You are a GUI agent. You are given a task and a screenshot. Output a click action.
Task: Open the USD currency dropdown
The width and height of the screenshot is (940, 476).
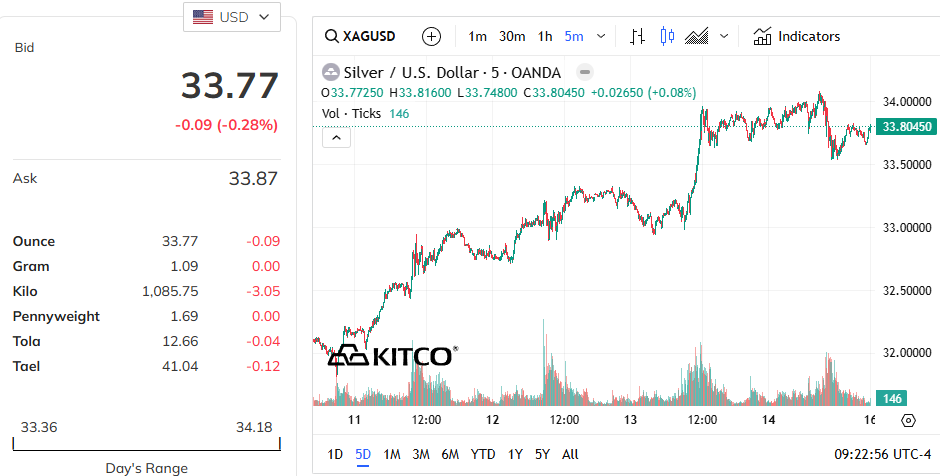click(231, 17)
